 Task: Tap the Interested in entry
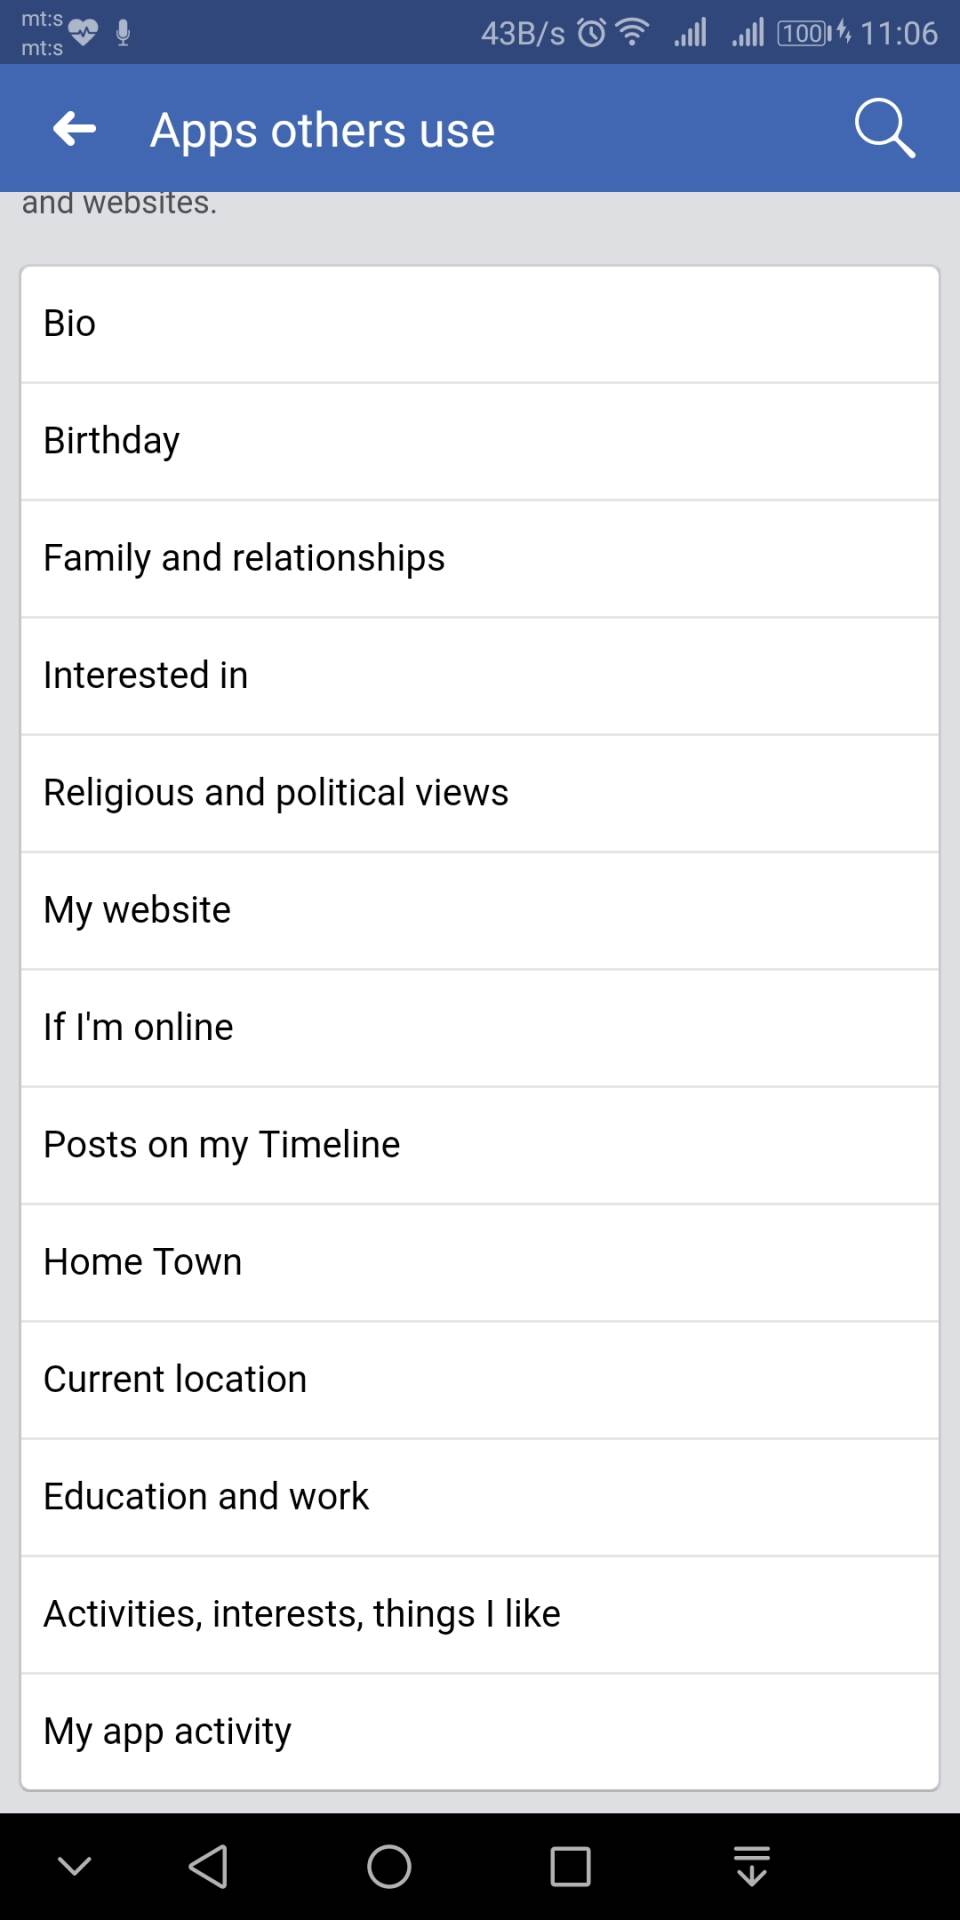480,676
